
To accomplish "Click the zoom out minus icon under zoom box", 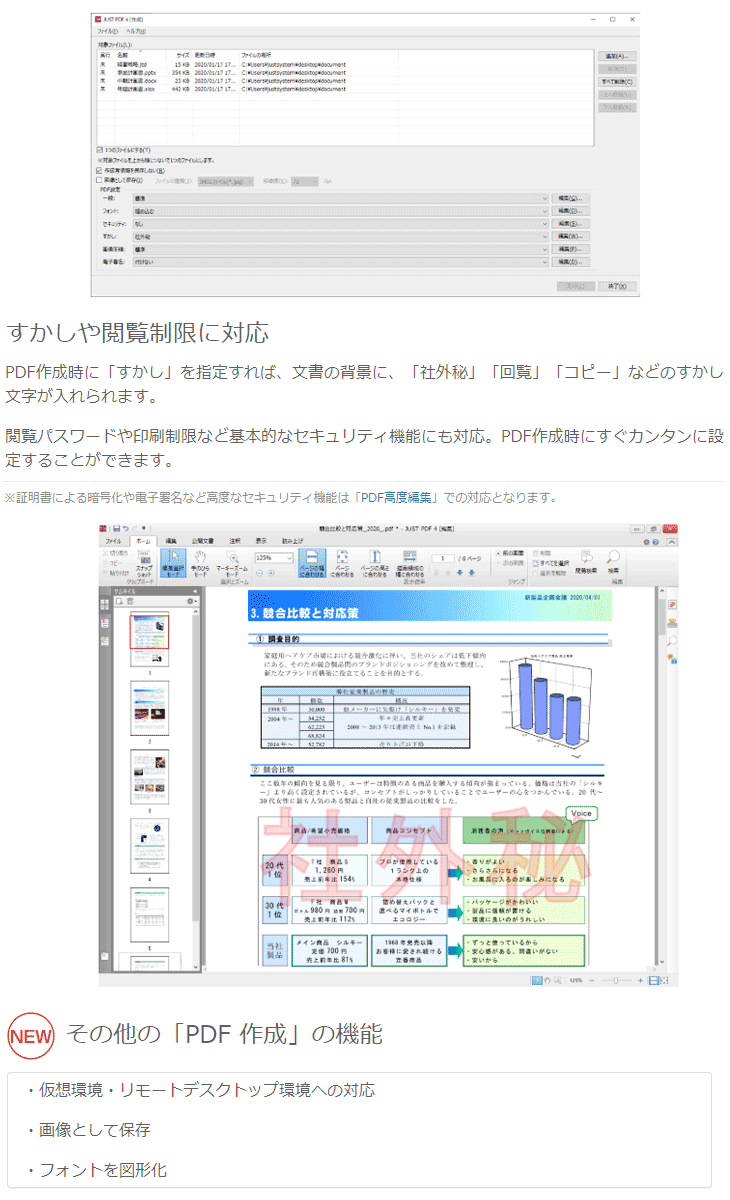I will [x=260, y=572].
